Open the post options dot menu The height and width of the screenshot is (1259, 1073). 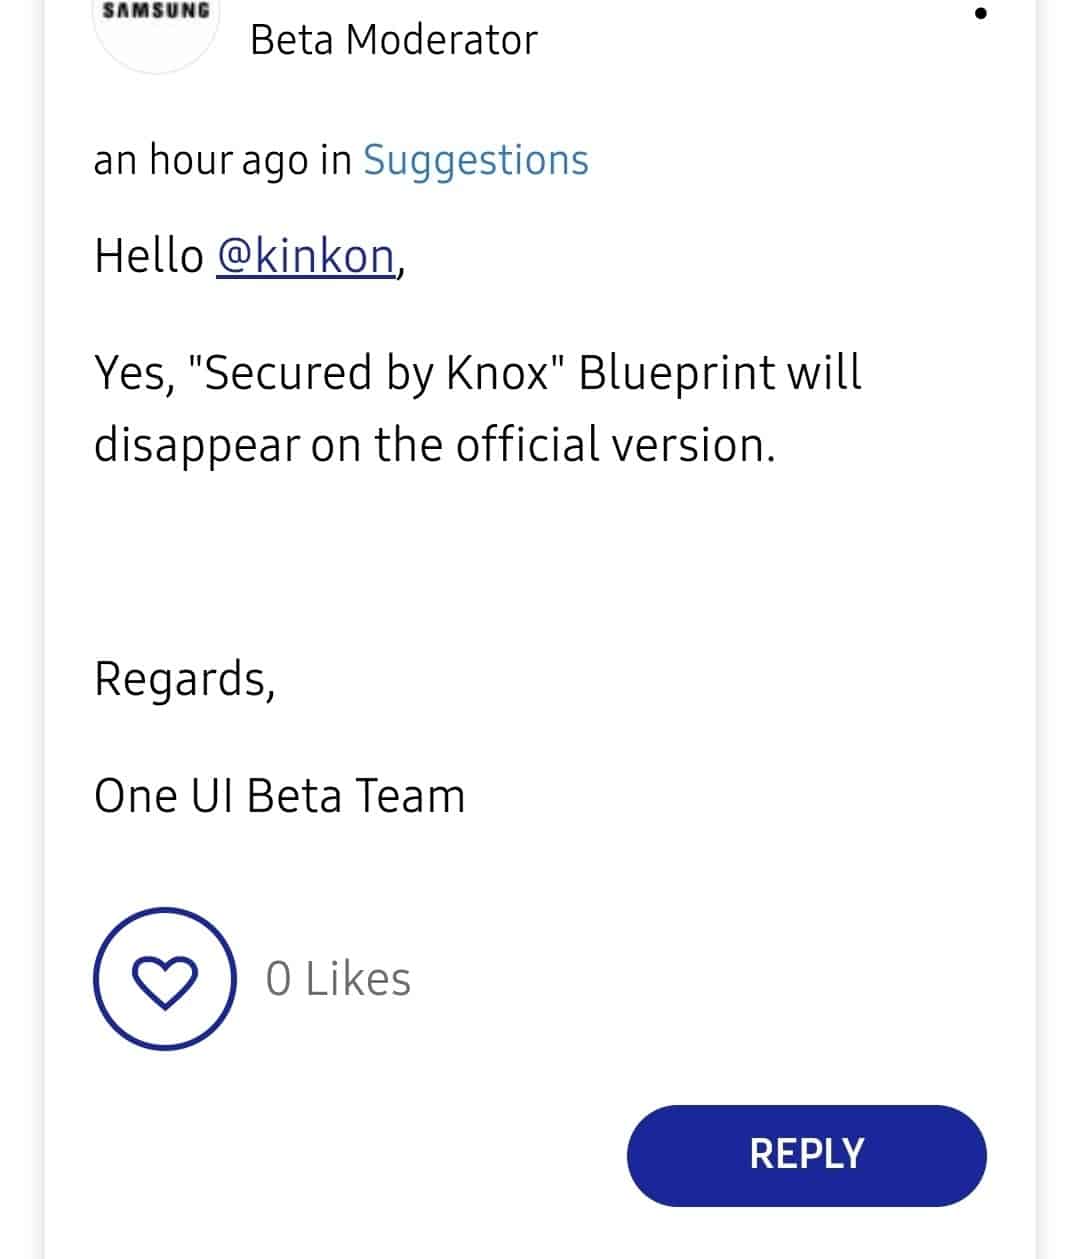pyautogui.click(x=980, y=13)
